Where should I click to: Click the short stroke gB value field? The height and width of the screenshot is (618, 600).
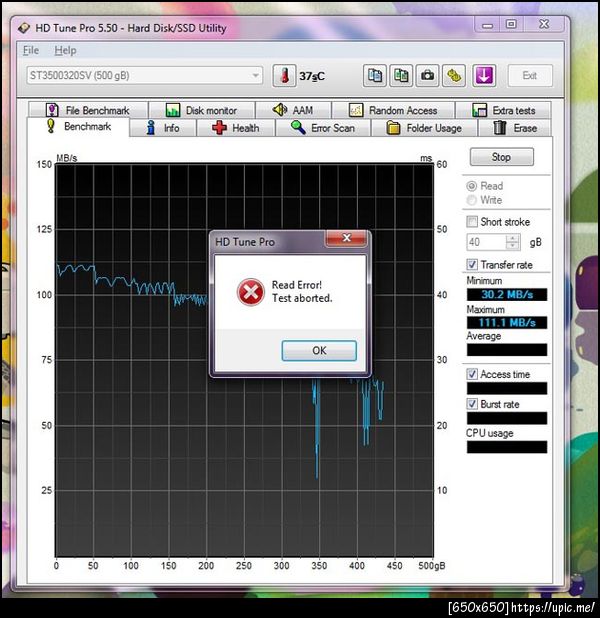[487, 242]
